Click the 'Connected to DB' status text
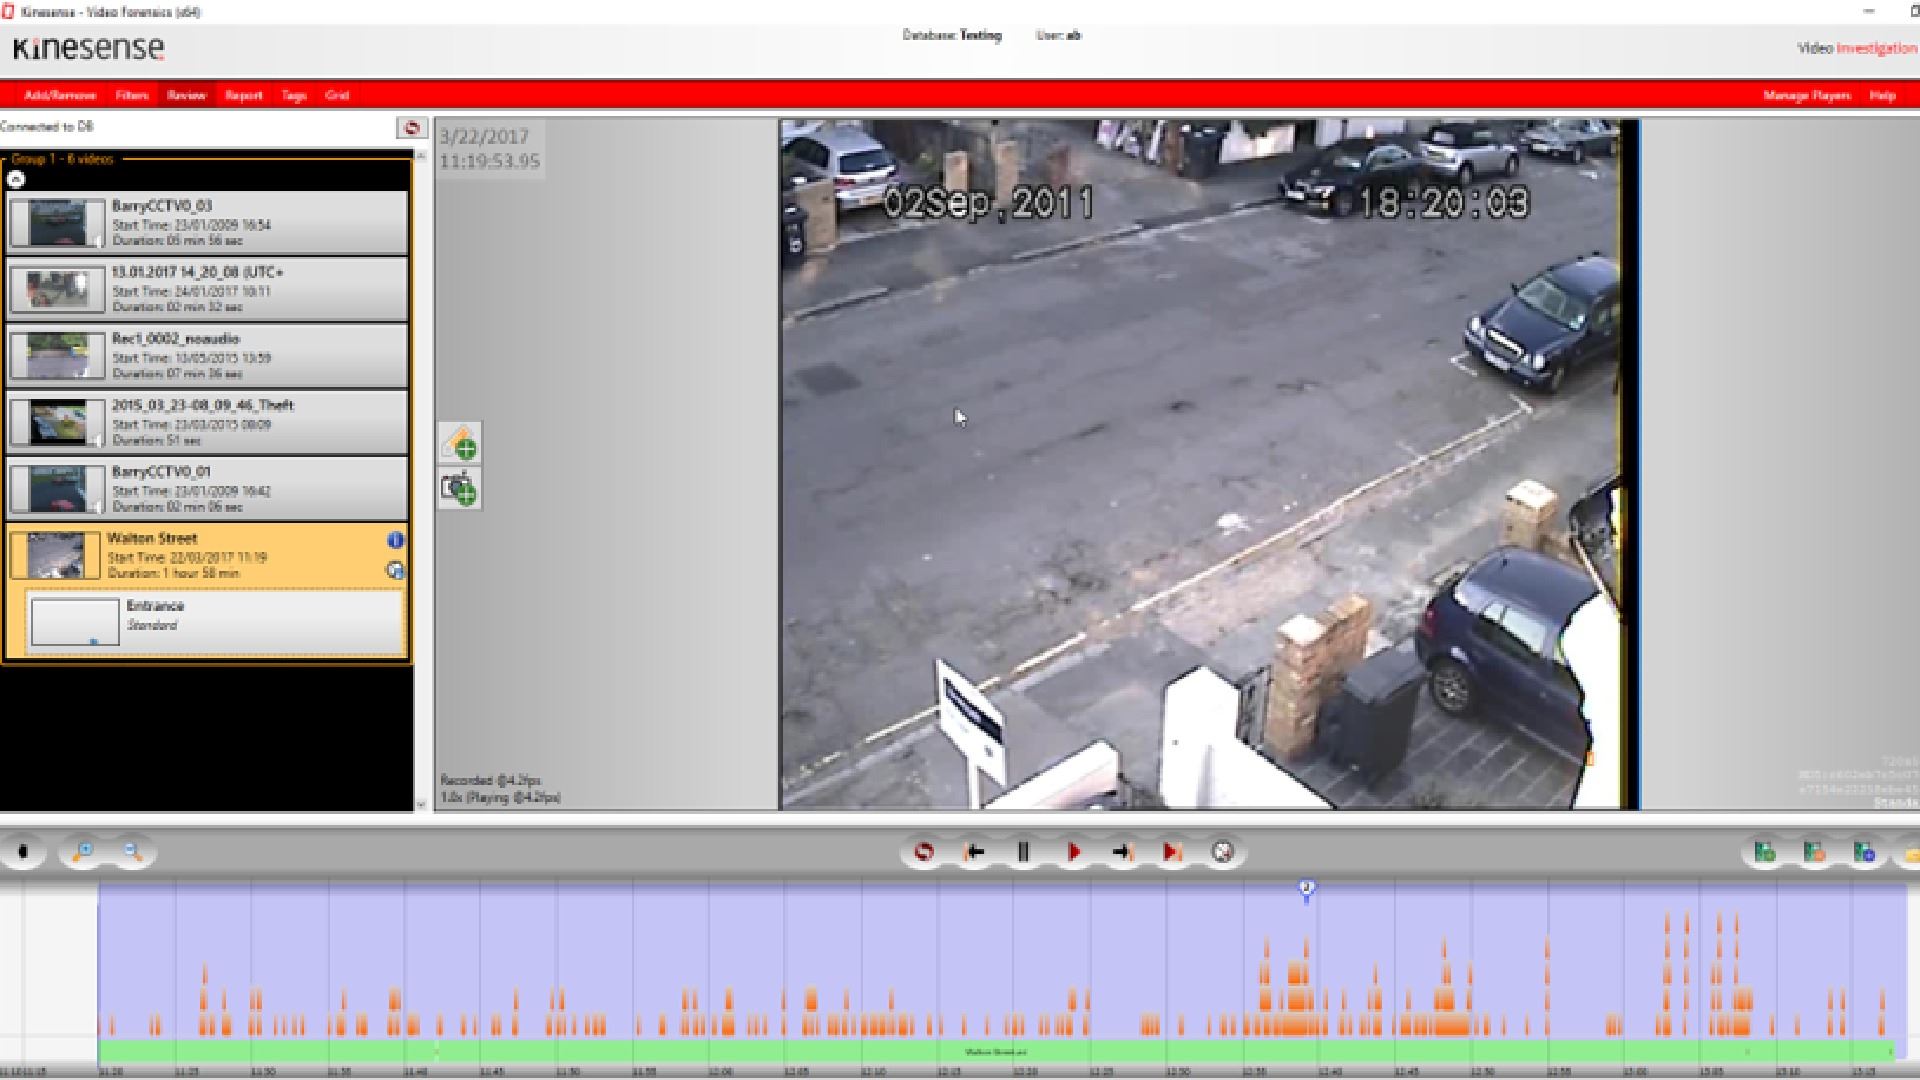 (47, 127)
